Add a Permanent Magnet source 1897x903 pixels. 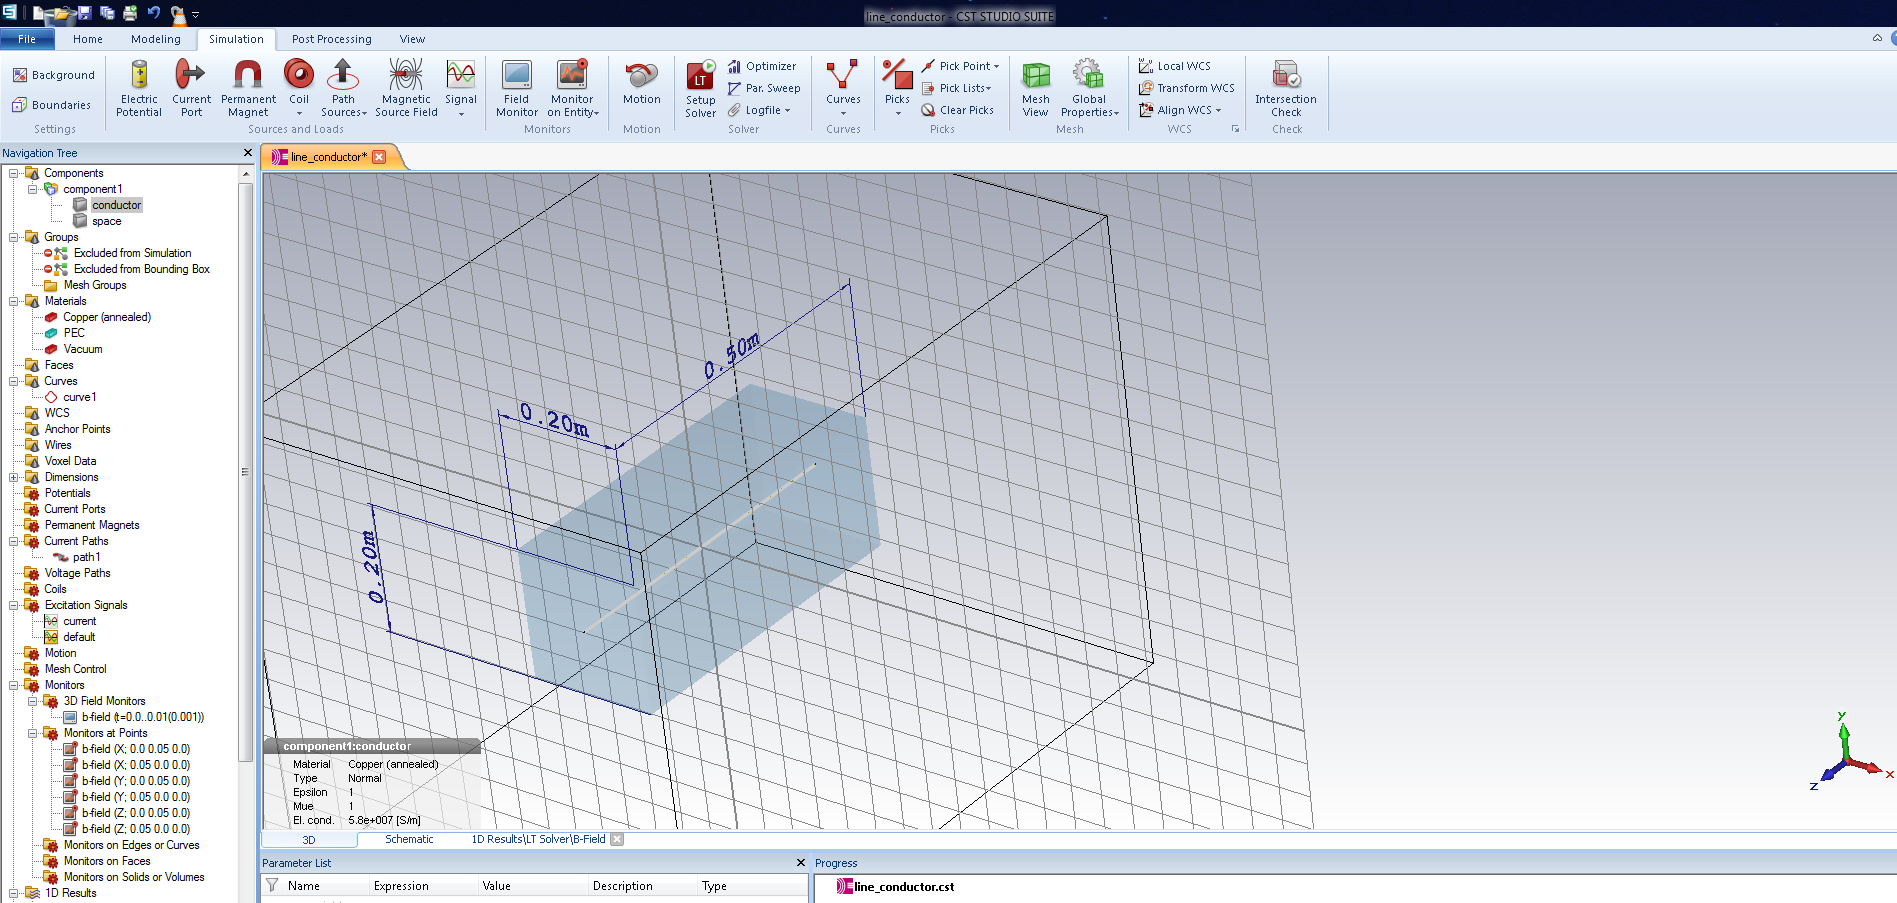(x=248, y=88)
